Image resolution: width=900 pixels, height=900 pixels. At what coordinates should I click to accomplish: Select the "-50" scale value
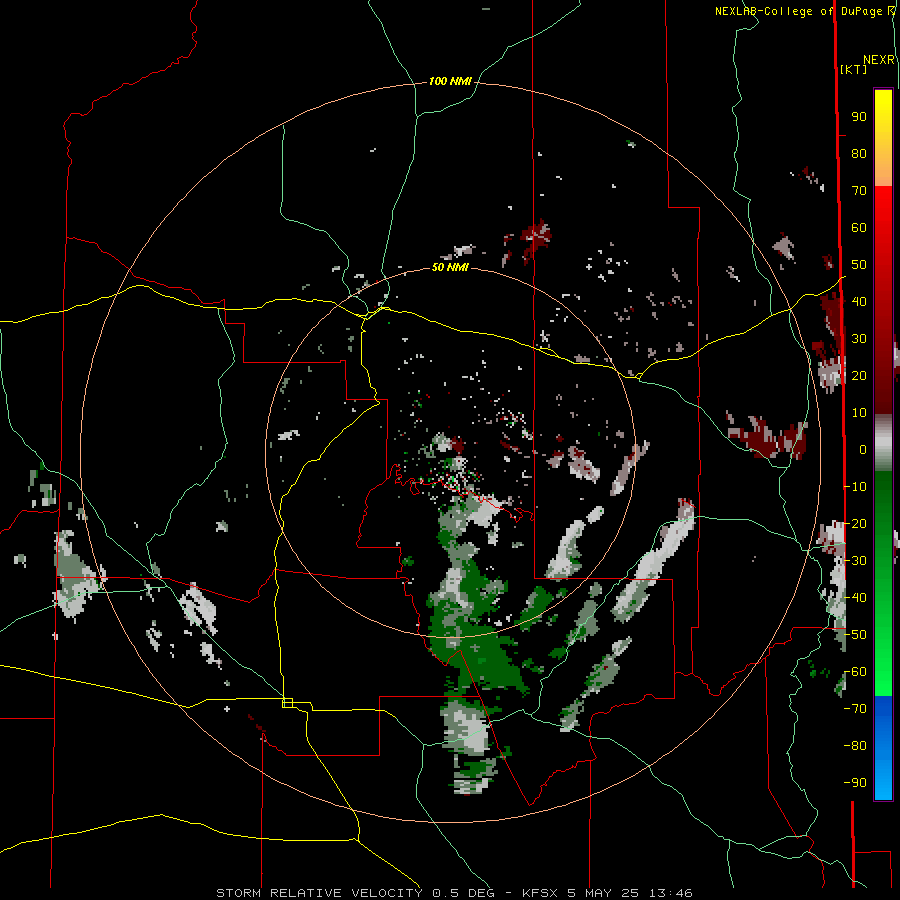[855, 635]
